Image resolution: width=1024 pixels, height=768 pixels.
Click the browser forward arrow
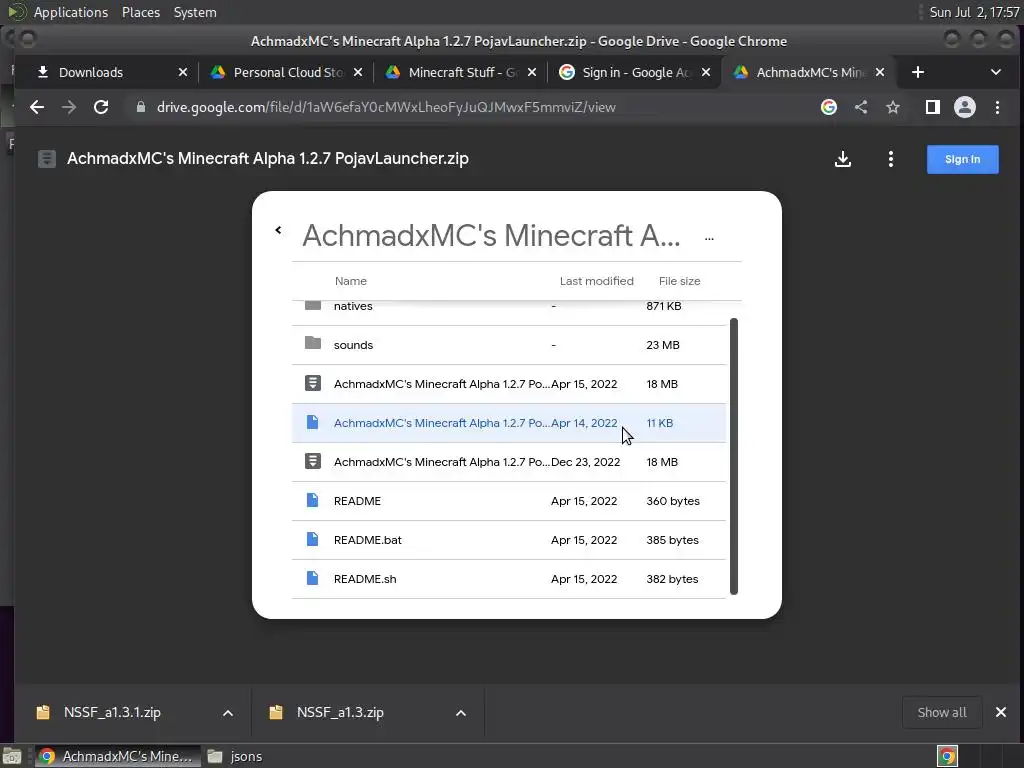[x=69, y=107]
